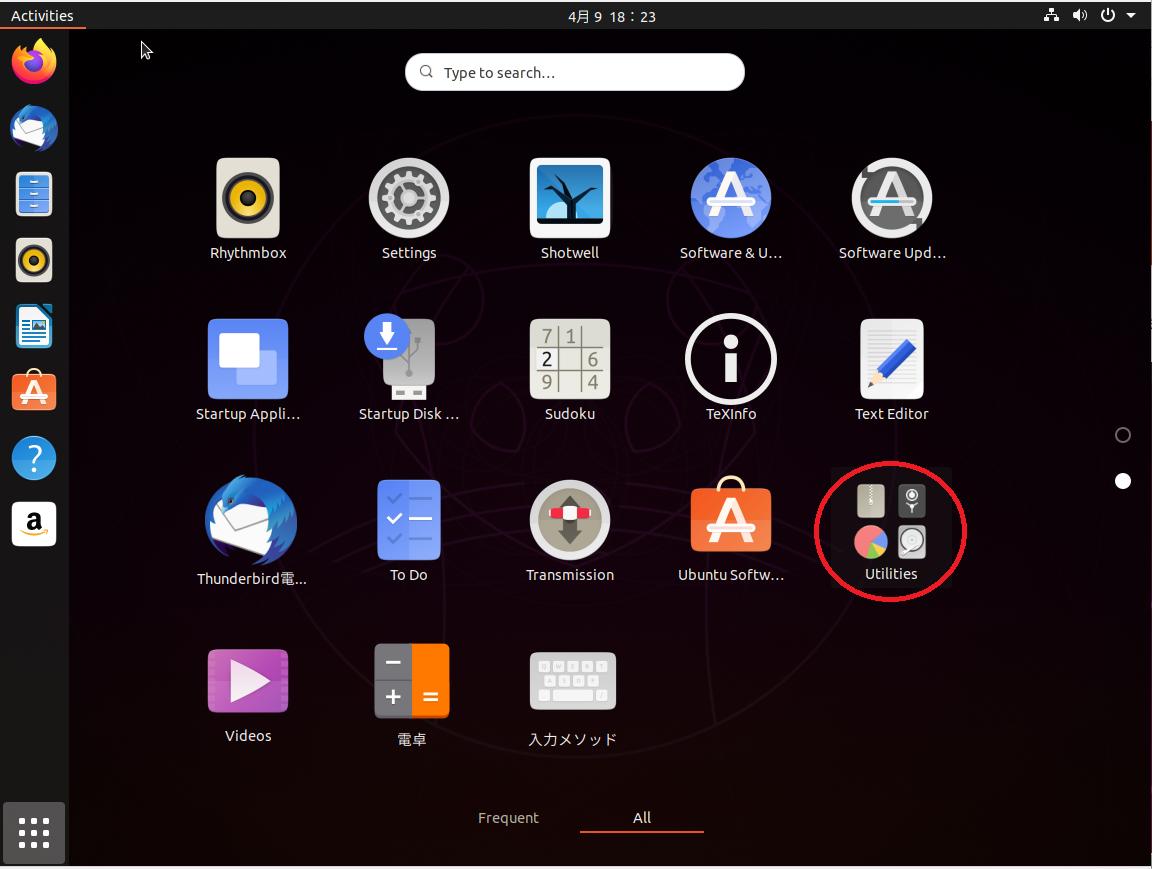1152x869 pixels.
Task: Launch Startup Disk Creator
Action: point(408,369)
